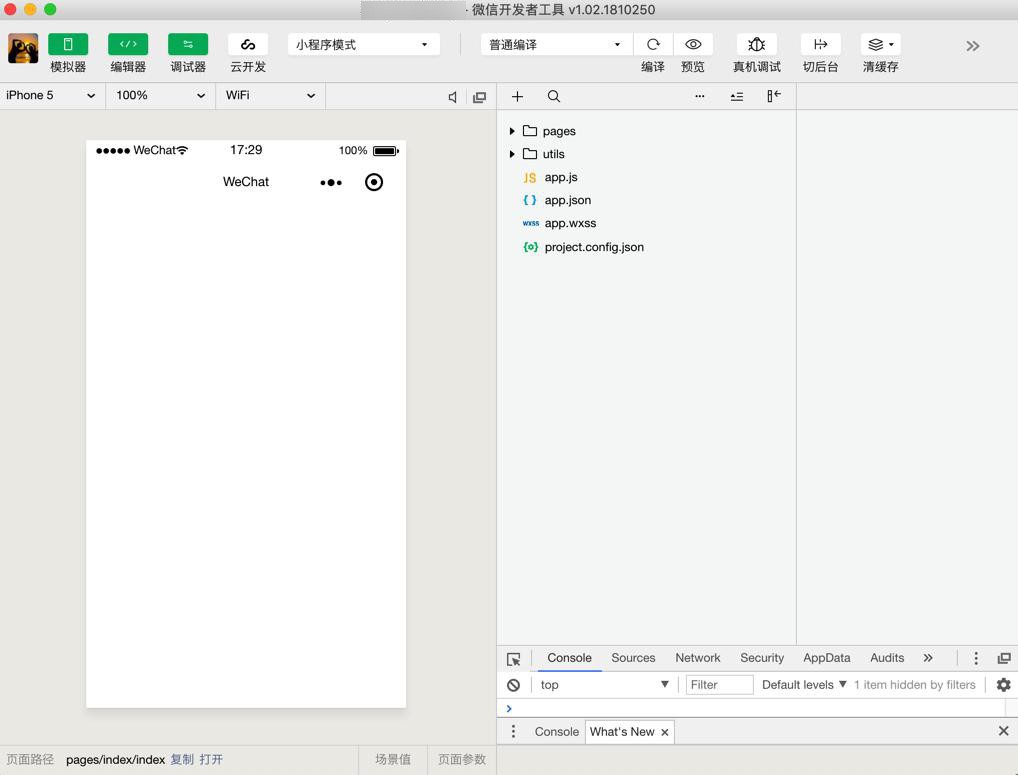1018x775 pixels.
Task: Click the preview eye icon (预览)
Action: [693, 44]
